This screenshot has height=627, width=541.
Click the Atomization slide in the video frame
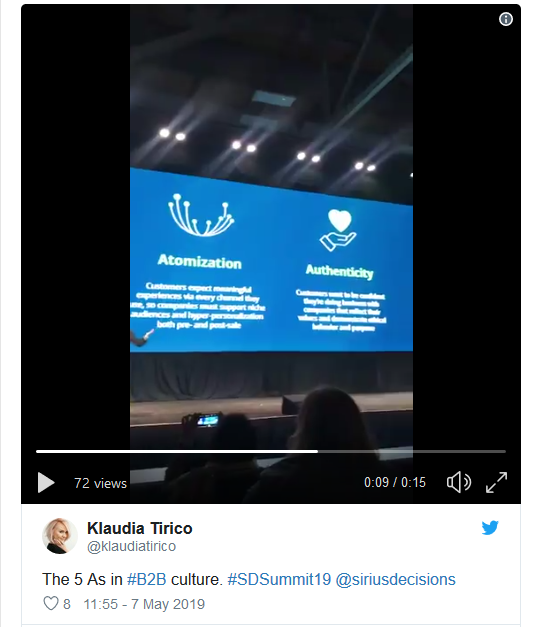tap(200, 260)
